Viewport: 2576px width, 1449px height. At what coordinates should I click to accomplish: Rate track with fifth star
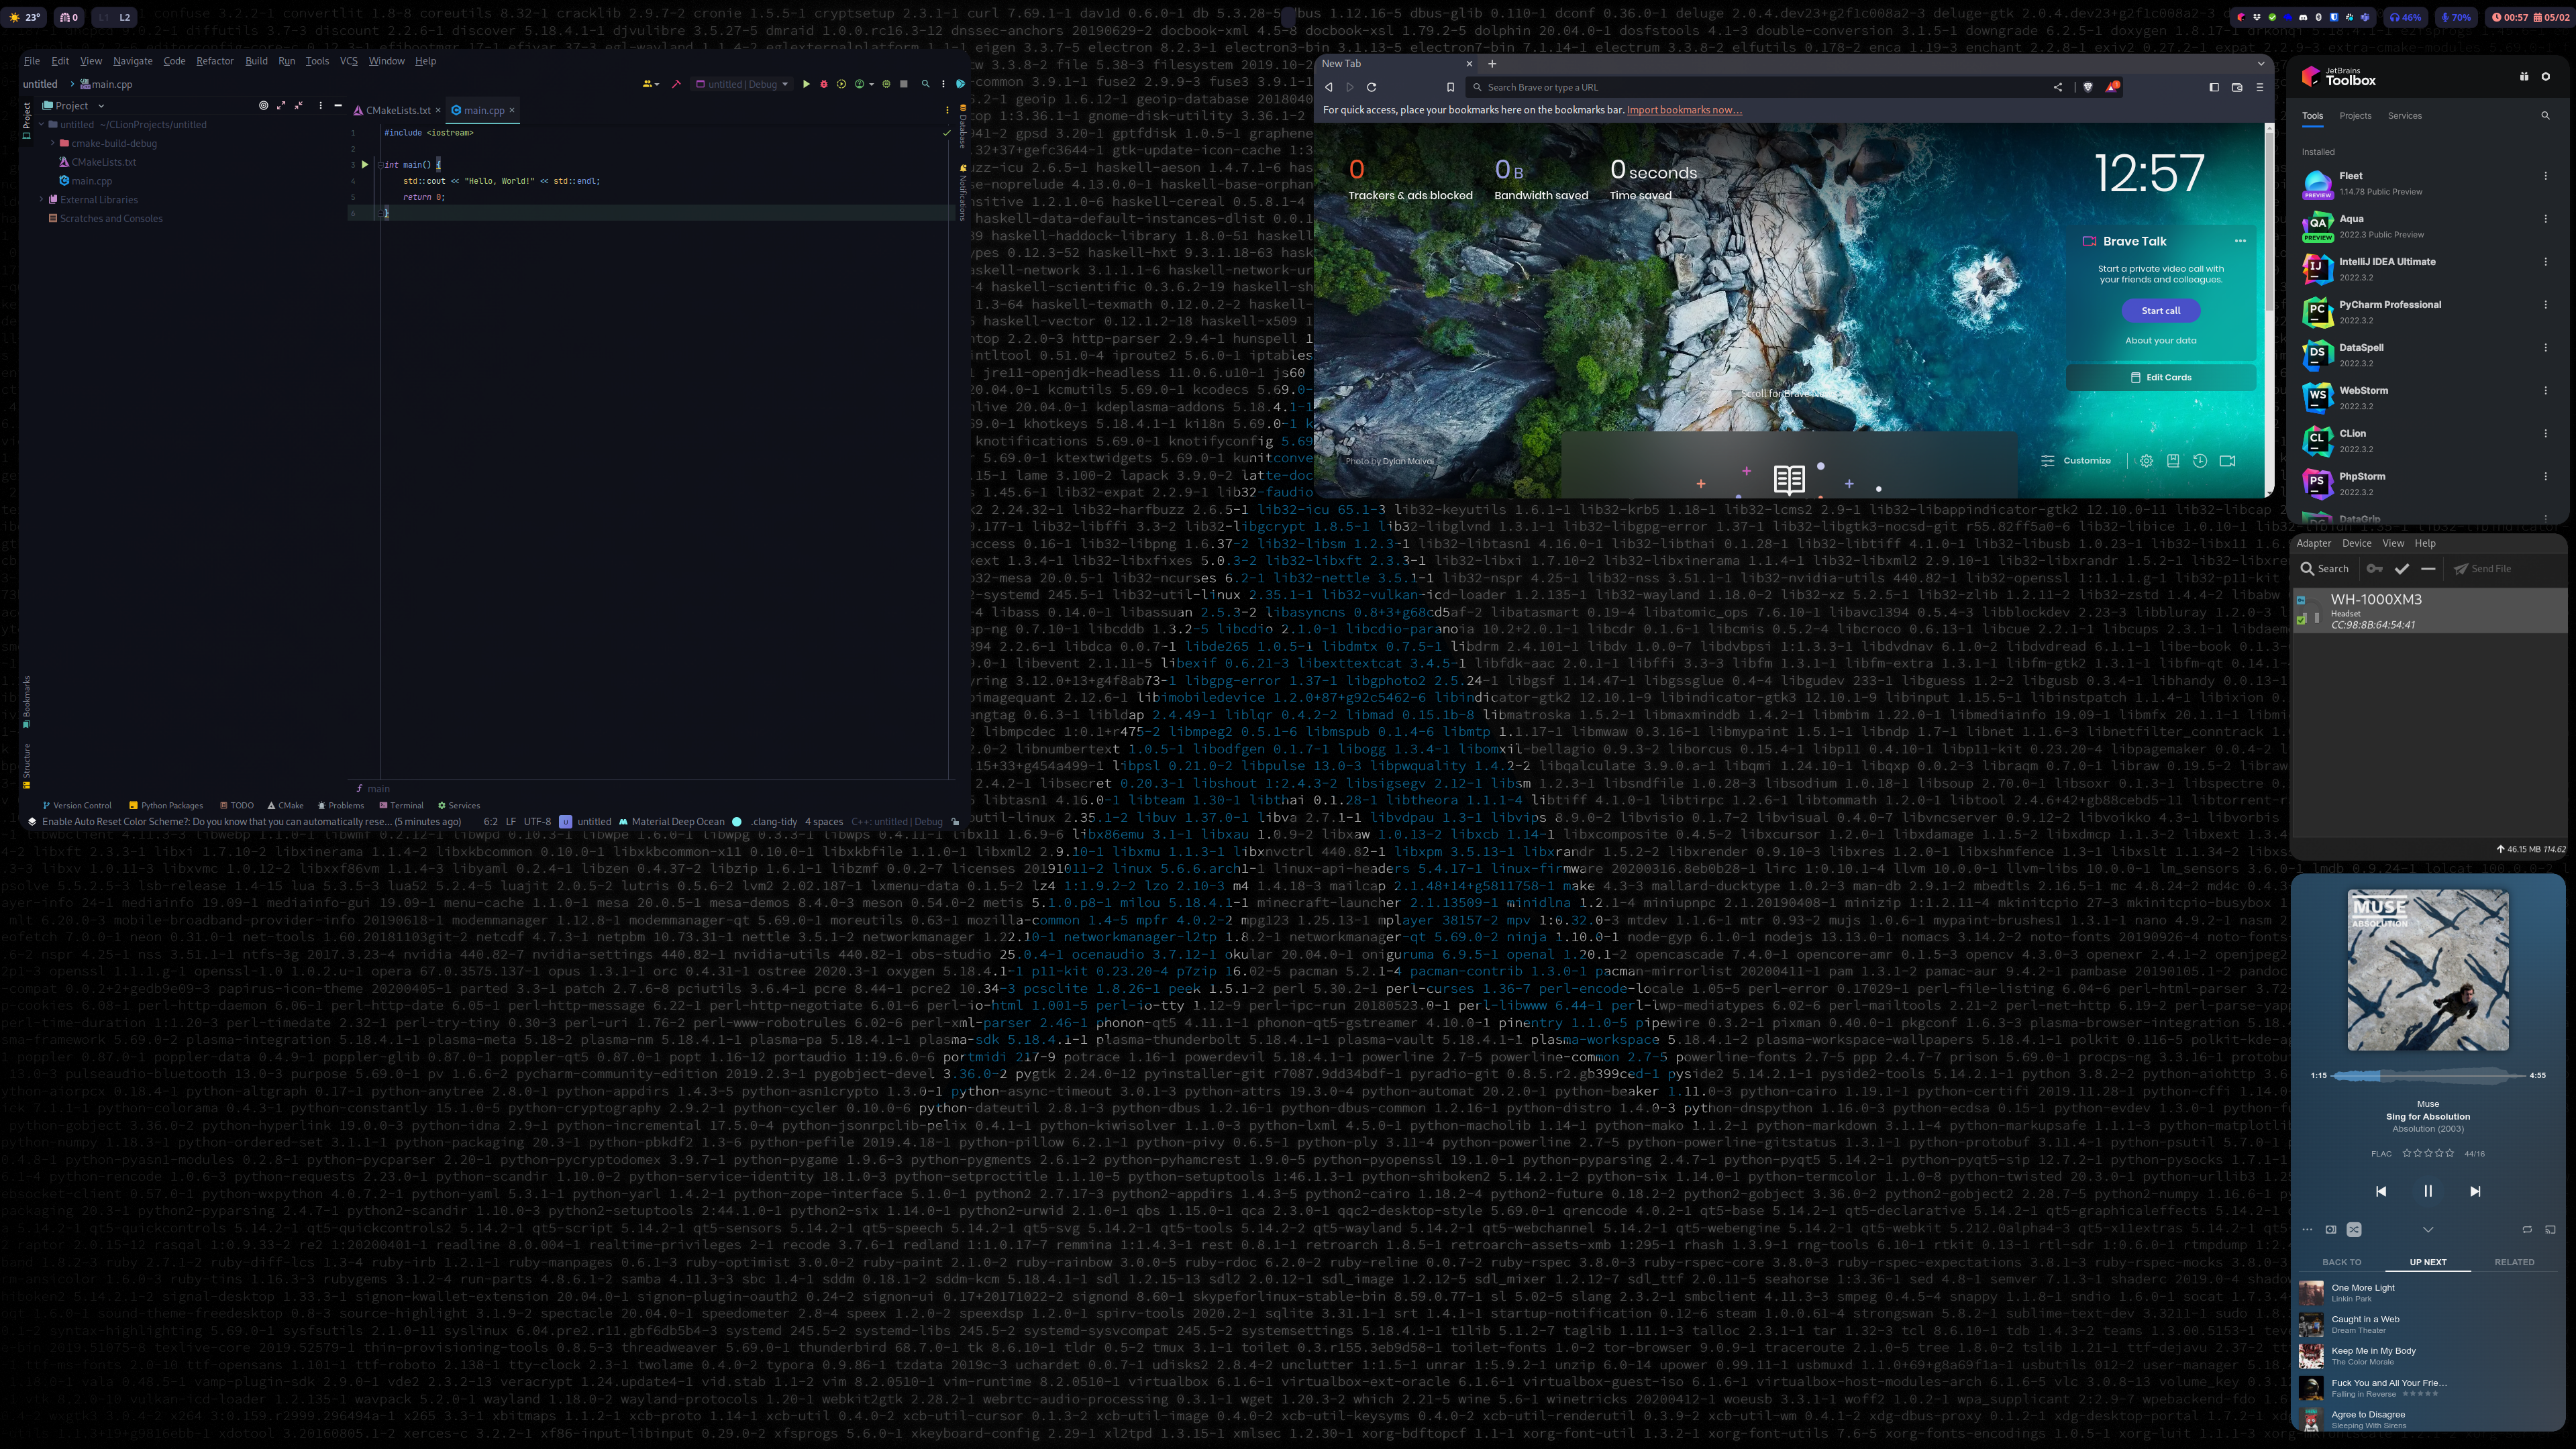click(2451, 1153)
